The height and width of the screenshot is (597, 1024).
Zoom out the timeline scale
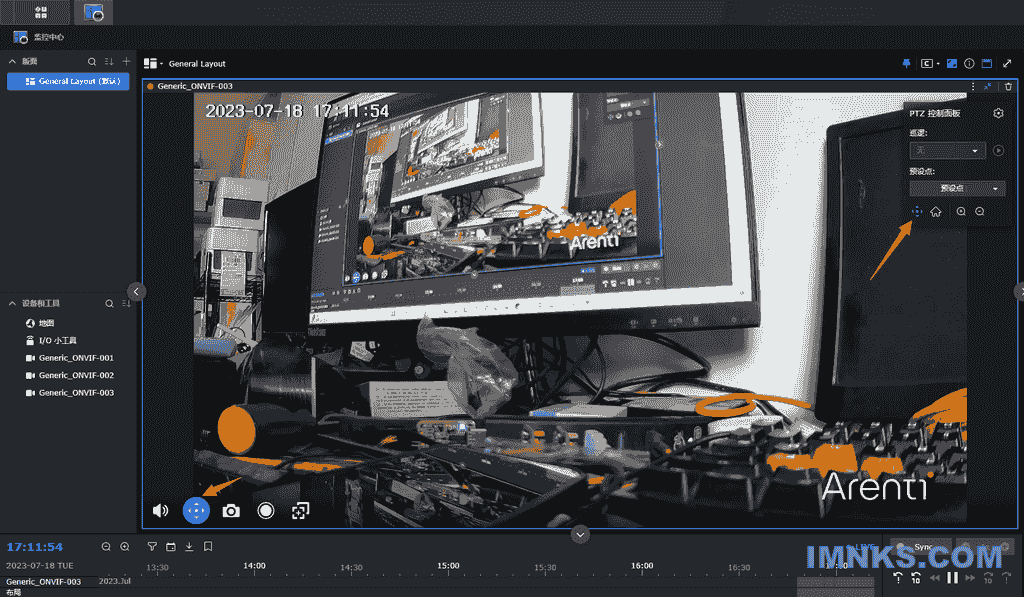106,547
